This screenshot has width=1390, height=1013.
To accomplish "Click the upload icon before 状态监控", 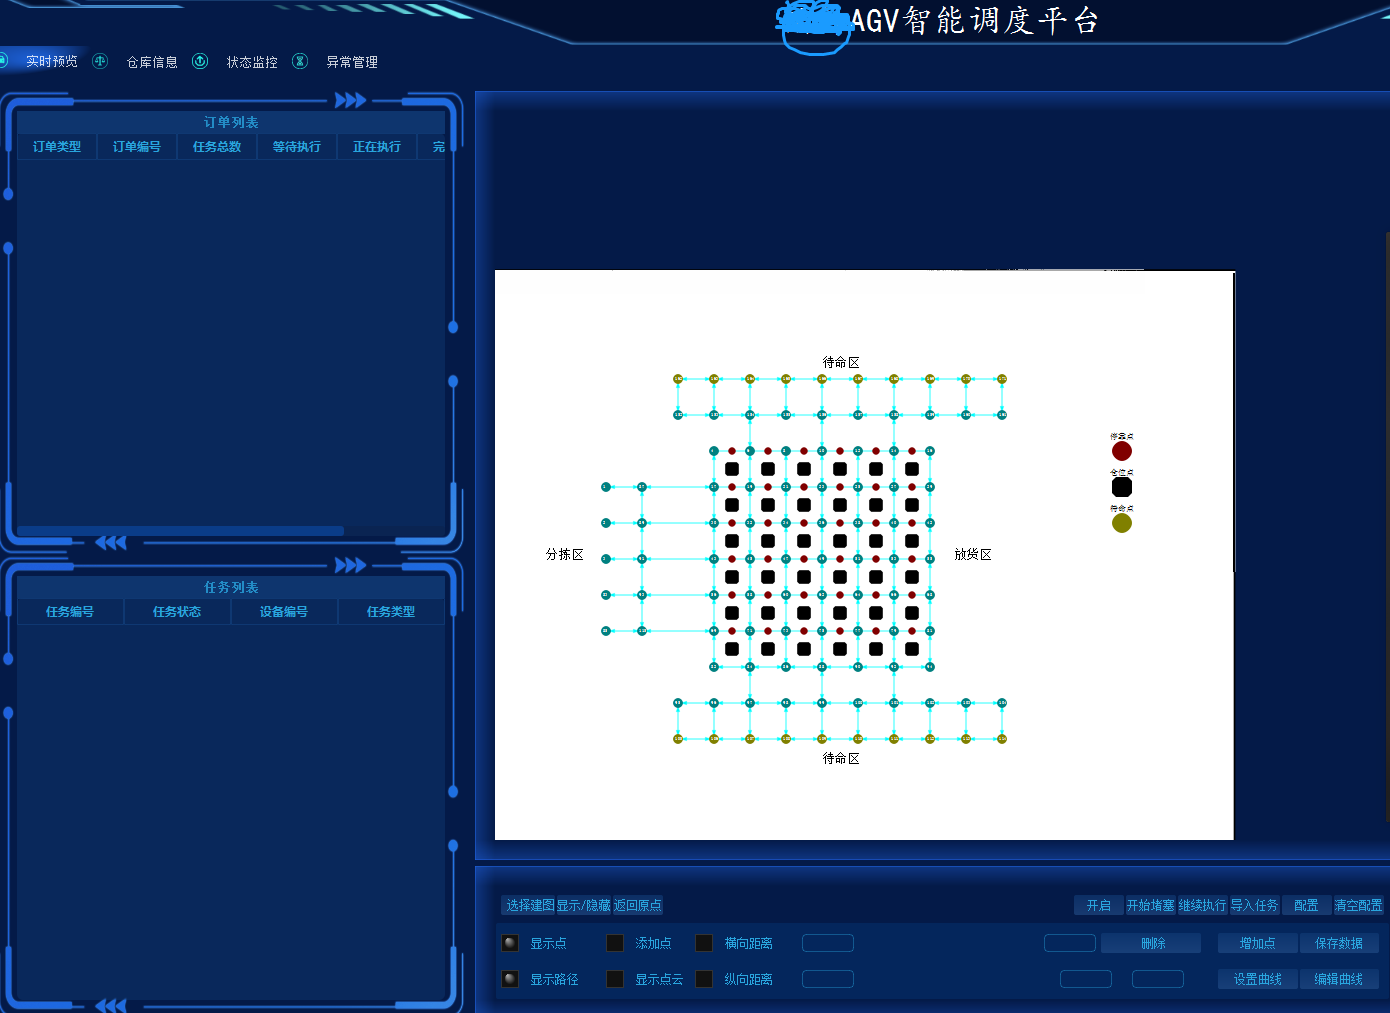I will [200, 61].
